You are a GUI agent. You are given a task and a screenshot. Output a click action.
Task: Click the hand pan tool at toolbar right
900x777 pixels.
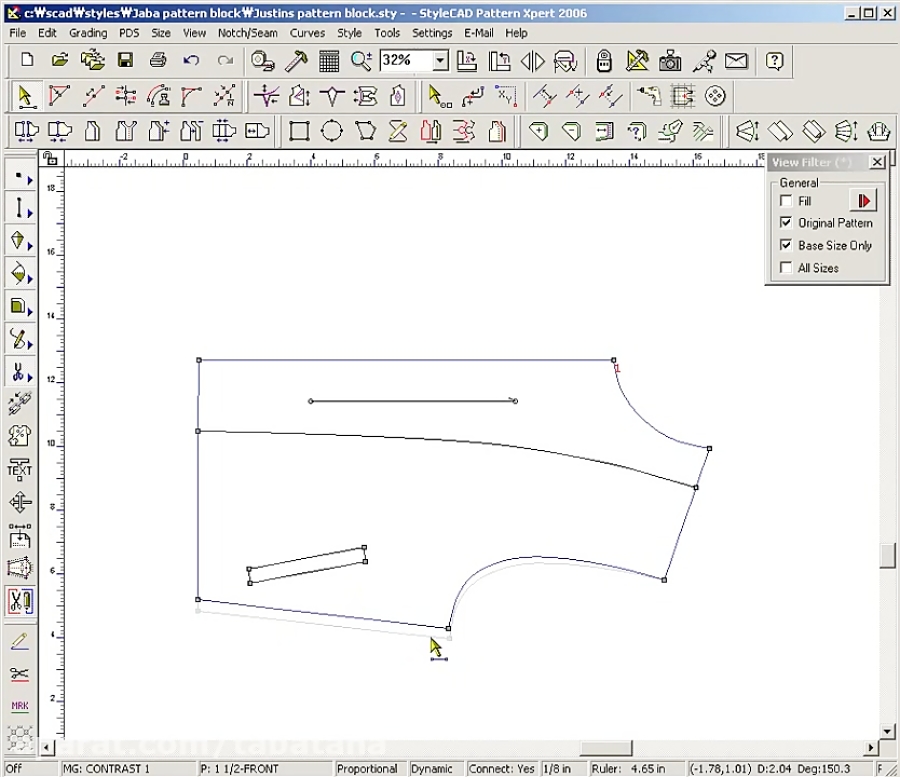pyautogui.click(x=878, y=130)
